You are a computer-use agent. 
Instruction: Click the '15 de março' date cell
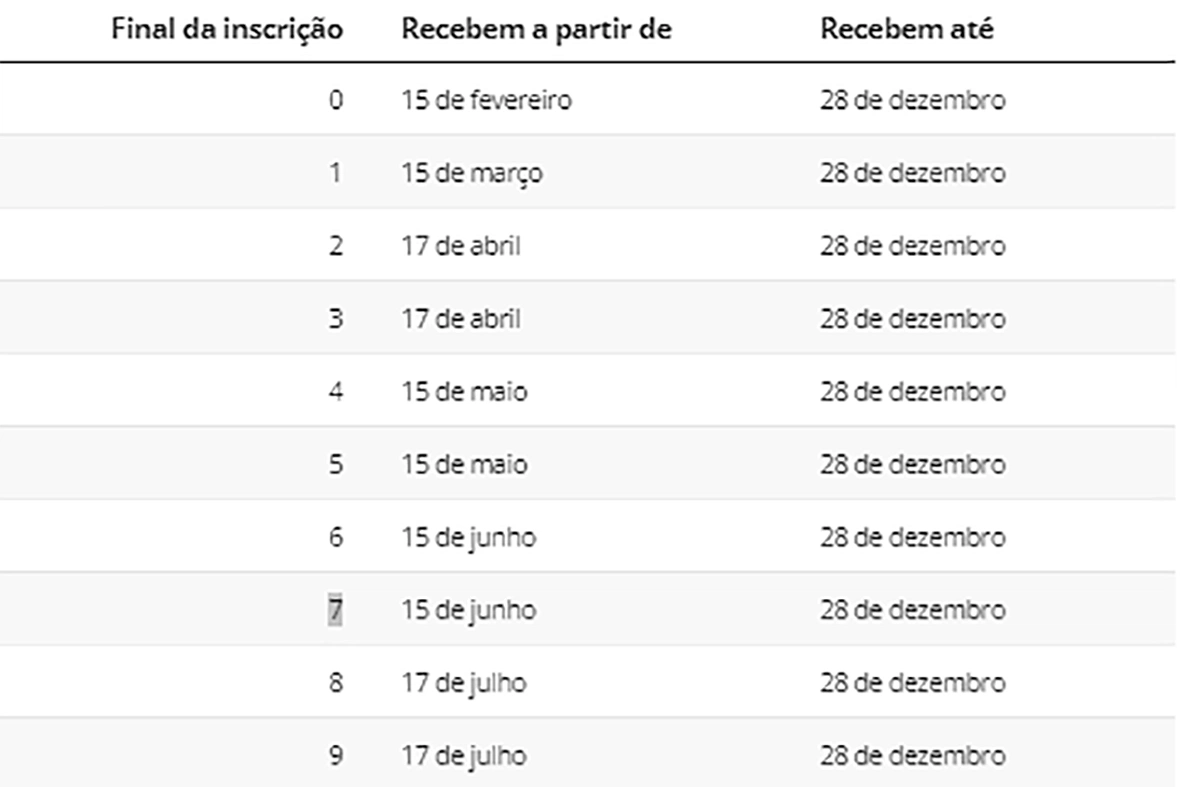pyautogui.click(x=472, y=174)
